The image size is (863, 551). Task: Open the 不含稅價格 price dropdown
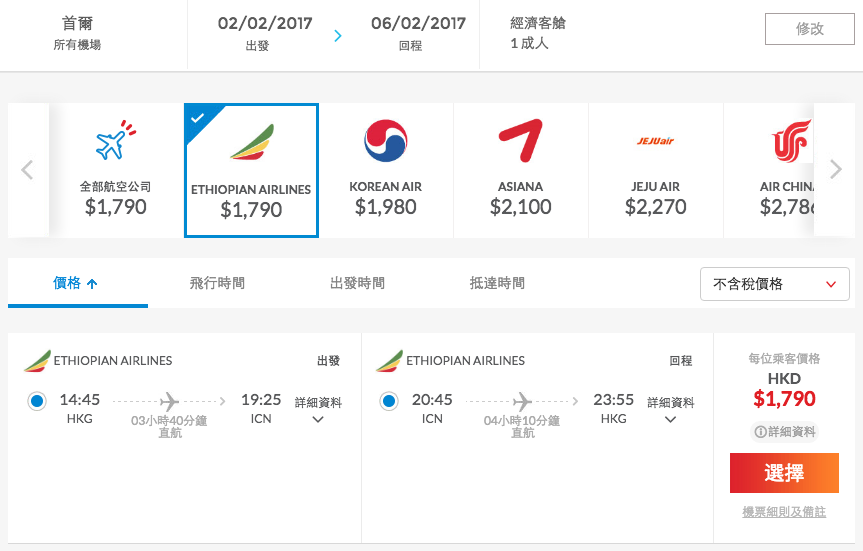[774, 284]
